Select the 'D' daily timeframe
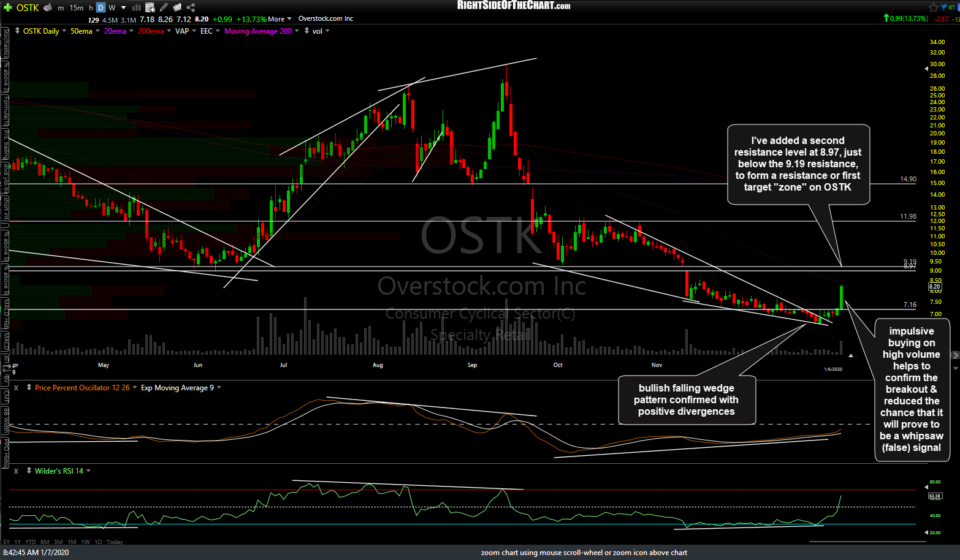This screenshot has height=560, width=960. [x=101, y=8]
